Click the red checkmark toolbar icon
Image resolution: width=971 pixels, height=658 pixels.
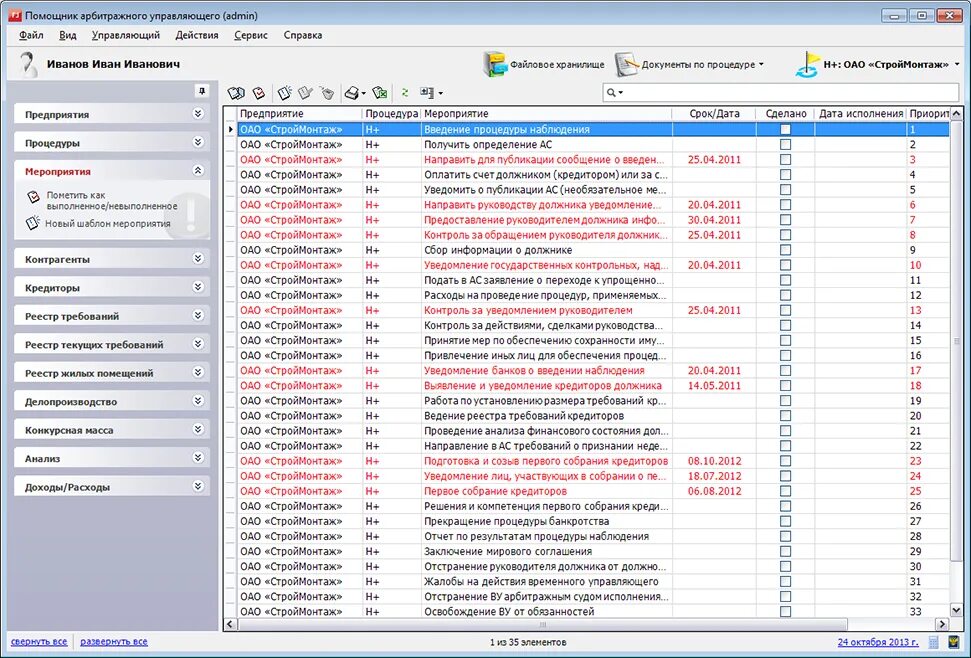click(259, 93)
